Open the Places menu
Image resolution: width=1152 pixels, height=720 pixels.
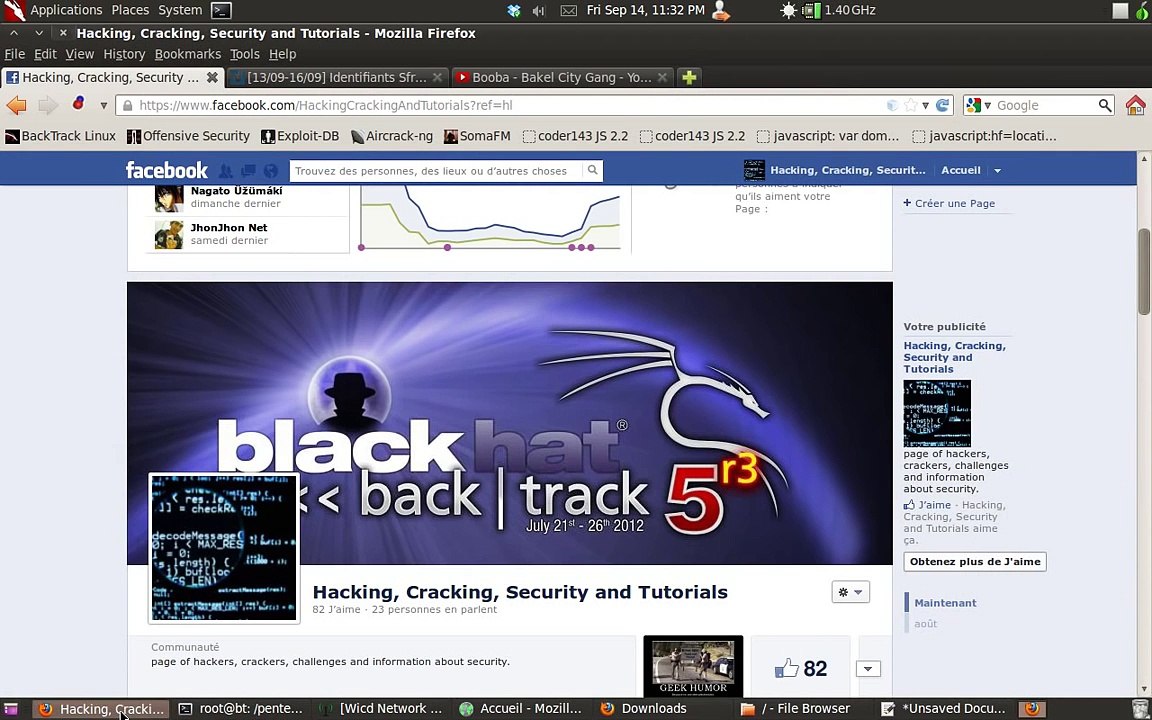pyautogui.click(x=130, y=10)
